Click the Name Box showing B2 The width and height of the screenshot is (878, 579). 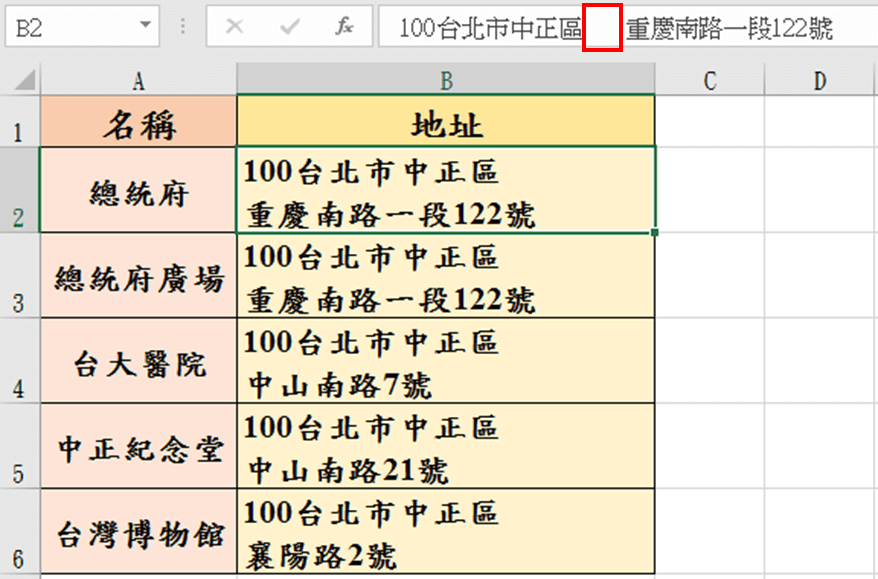(x=70, y=27)
